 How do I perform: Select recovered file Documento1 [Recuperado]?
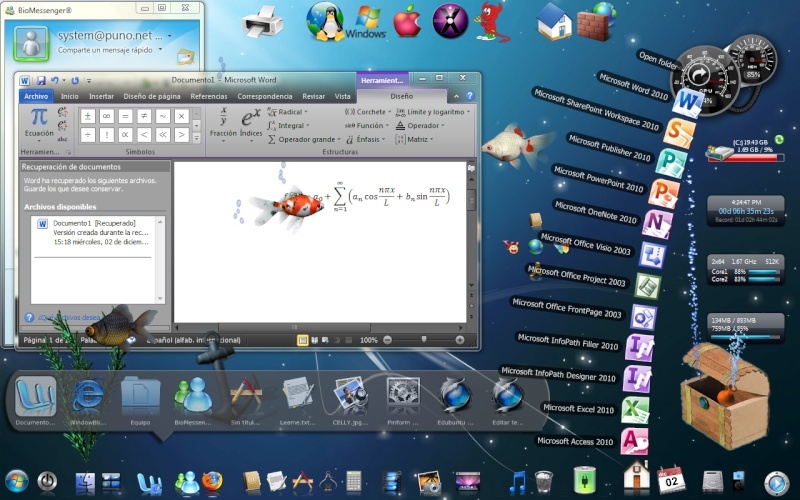pyautogui.click(x=96, y=233)
